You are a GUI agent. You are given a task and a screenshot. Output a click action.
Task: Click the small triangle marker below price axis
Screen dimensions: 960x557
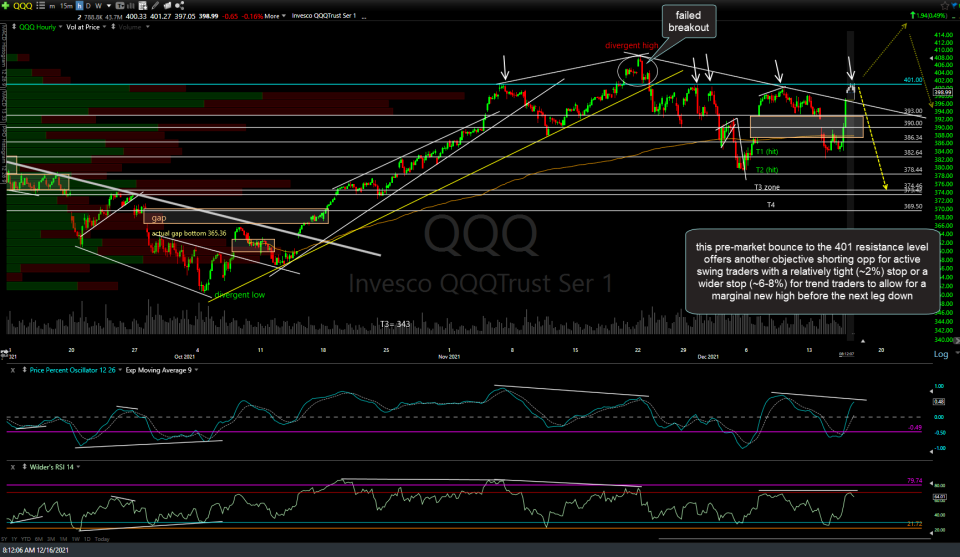click(x=862, y=341)
